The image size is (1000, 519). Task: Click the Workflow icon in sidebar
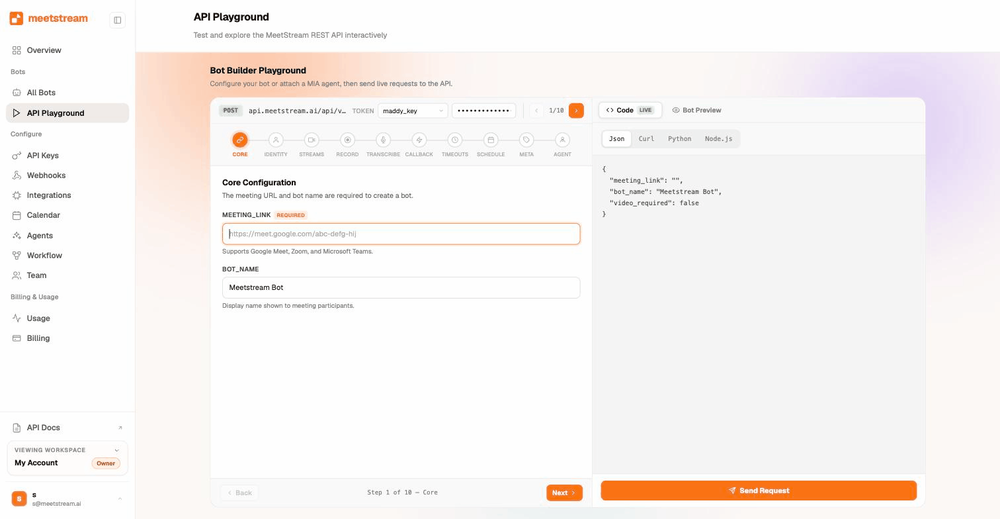(17, 256)
